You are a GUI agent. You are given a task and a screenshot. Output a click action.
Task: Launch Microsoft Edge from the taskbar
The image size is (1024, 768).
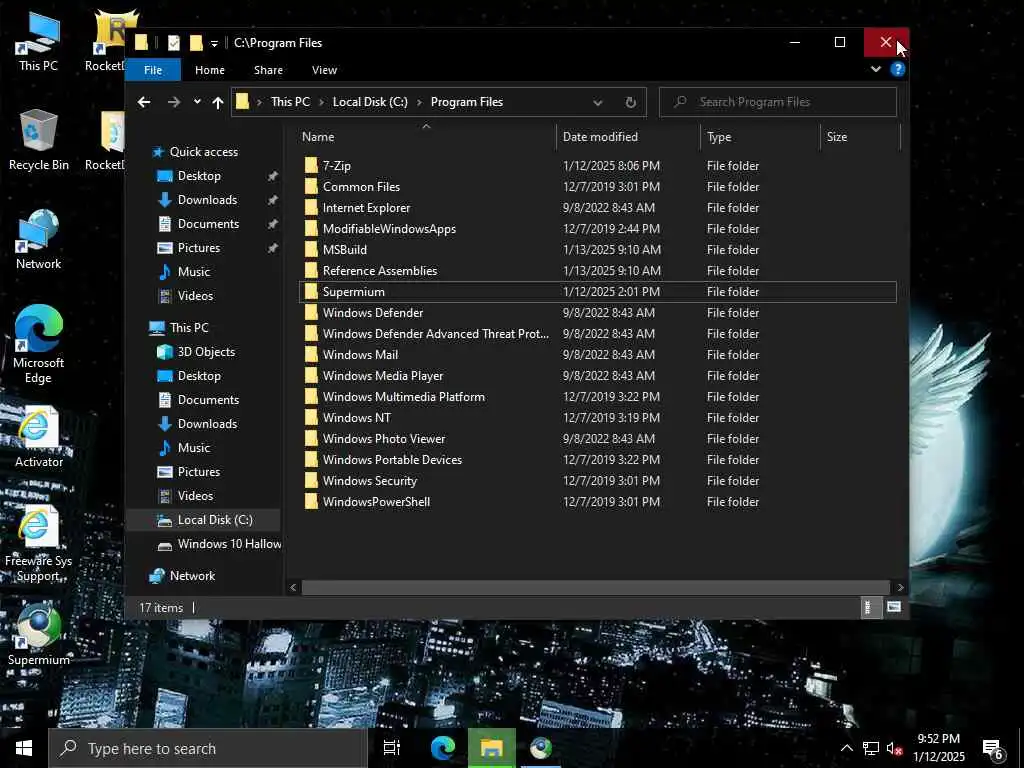(442, 748)
